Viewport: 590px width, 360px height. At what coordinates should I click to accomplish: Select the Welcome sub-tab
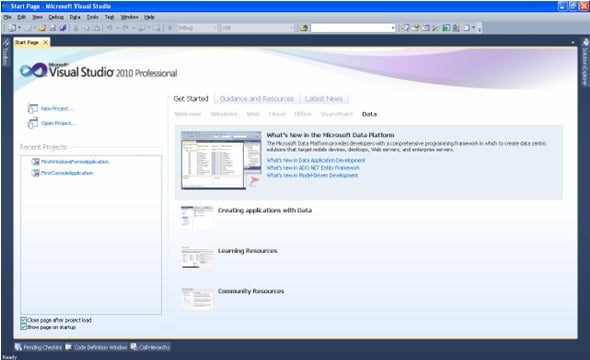point(188,114)
